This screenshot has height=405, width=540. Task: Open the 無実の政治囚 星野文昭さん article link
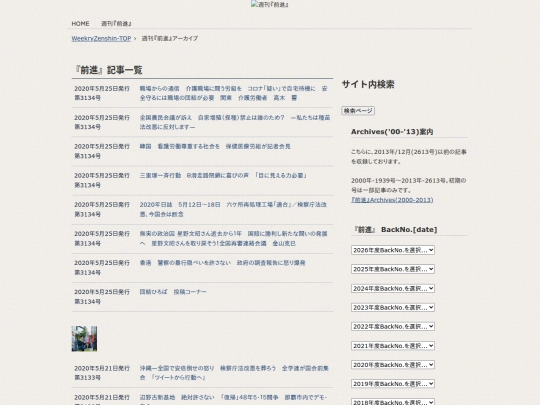[x=233, y=239]
